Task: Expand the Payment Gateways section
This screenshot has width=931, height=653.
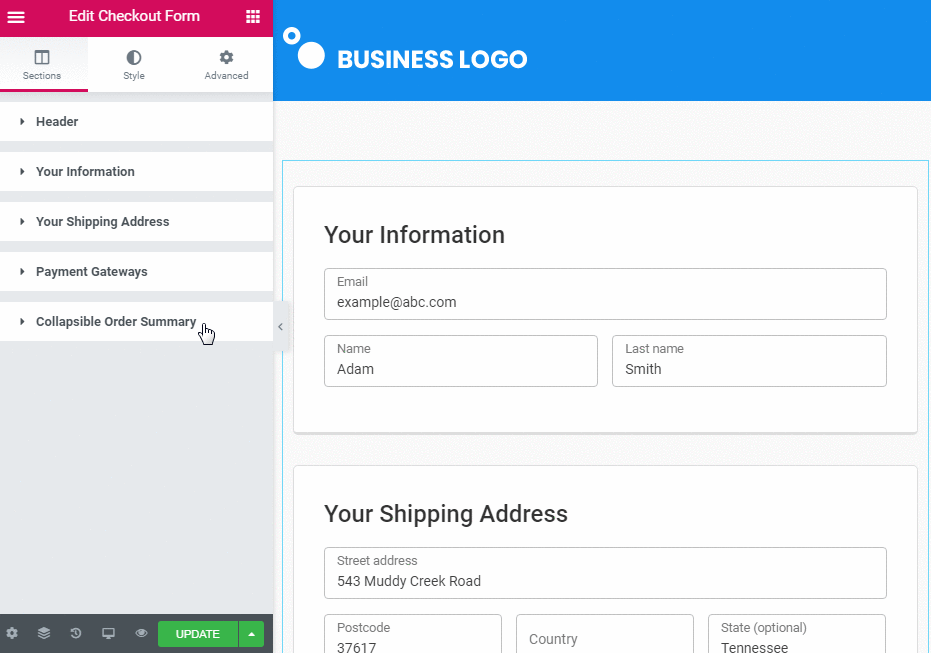Action: point(137,271)
